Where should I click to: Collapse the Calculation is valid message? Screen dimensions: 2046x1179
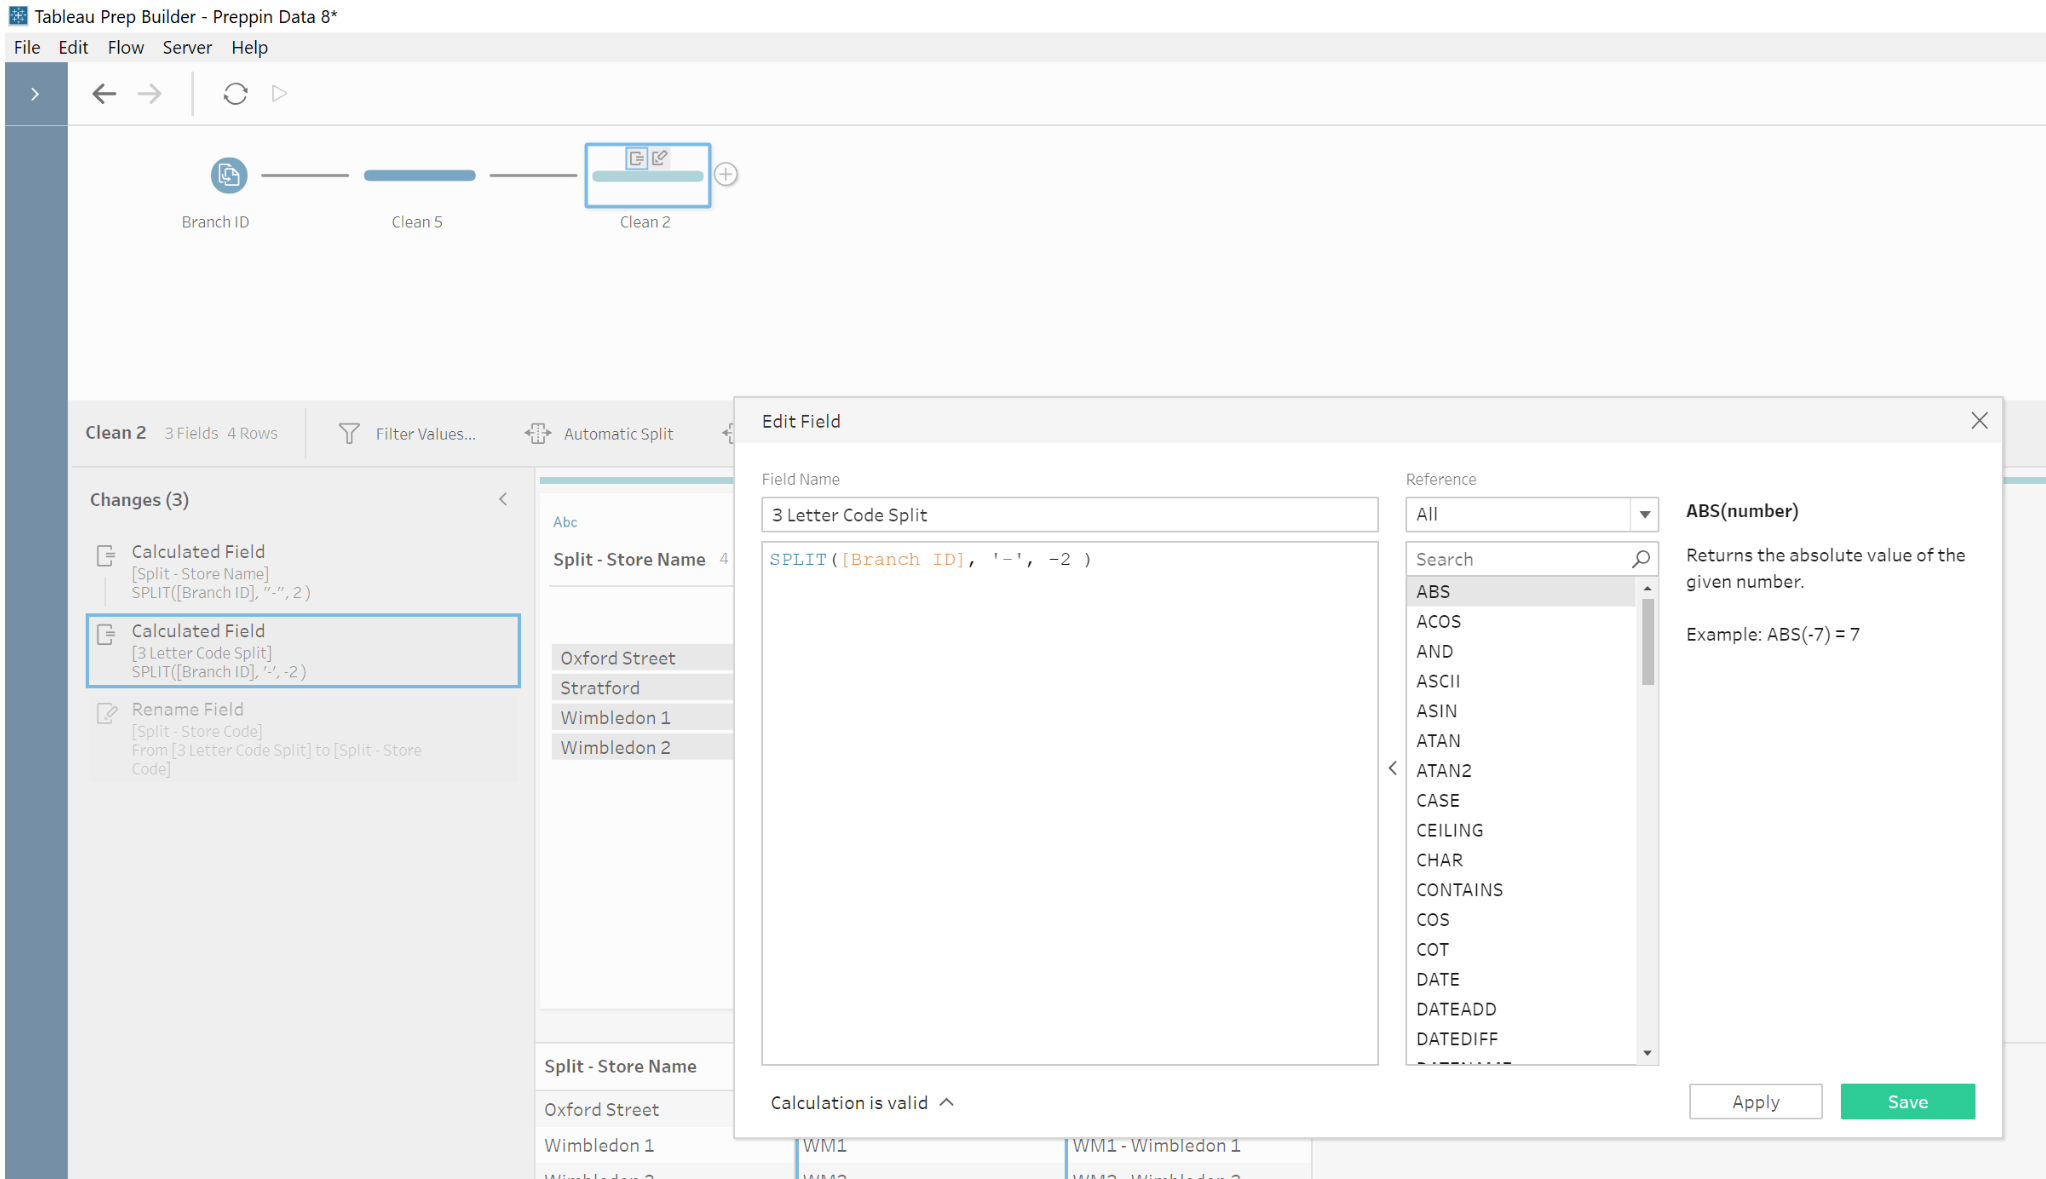(947, 1102)
